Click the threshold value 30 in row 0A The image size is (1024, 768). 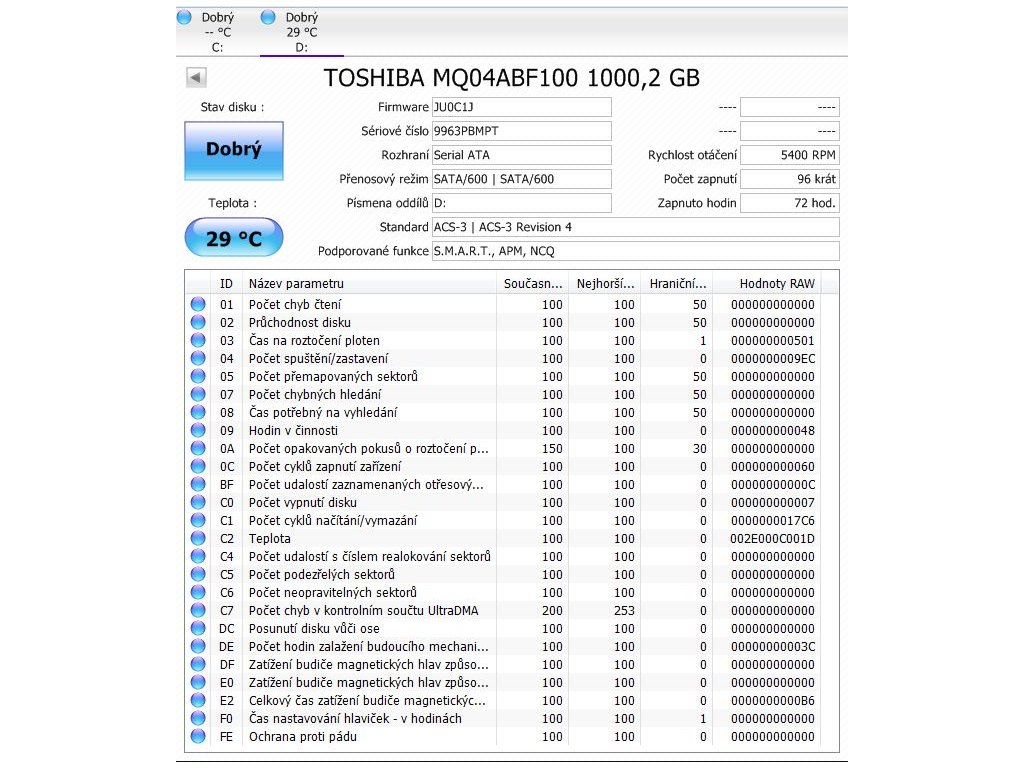pyautogui.click(x=699, y=449)
